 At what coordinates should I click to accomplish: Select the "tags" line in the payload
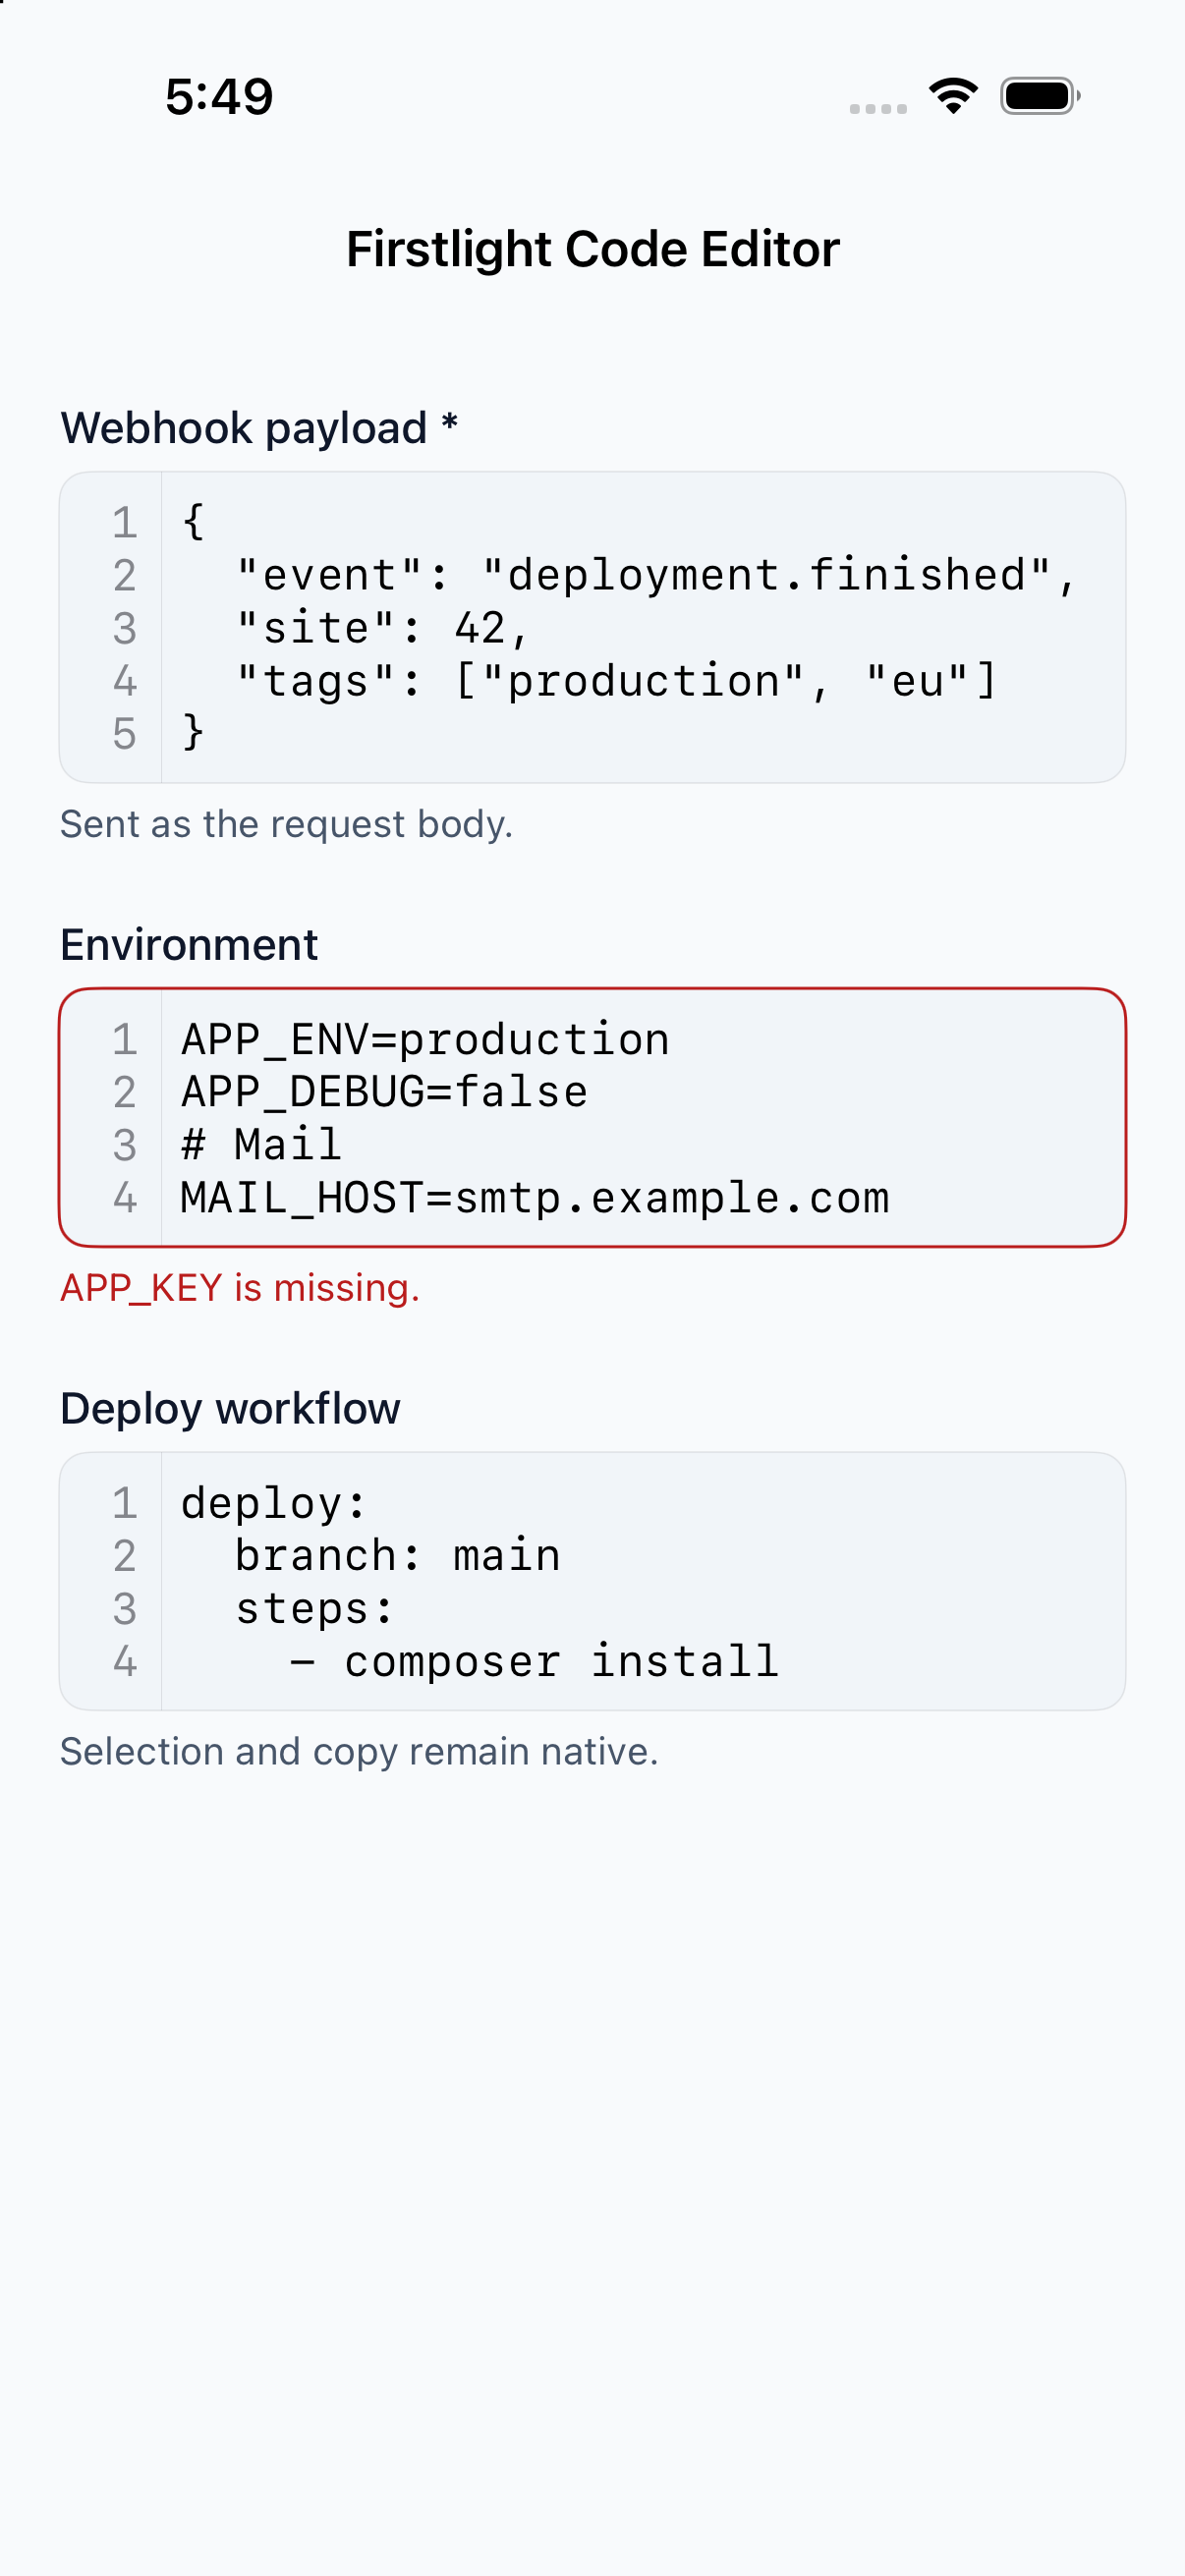coord(615,681)
